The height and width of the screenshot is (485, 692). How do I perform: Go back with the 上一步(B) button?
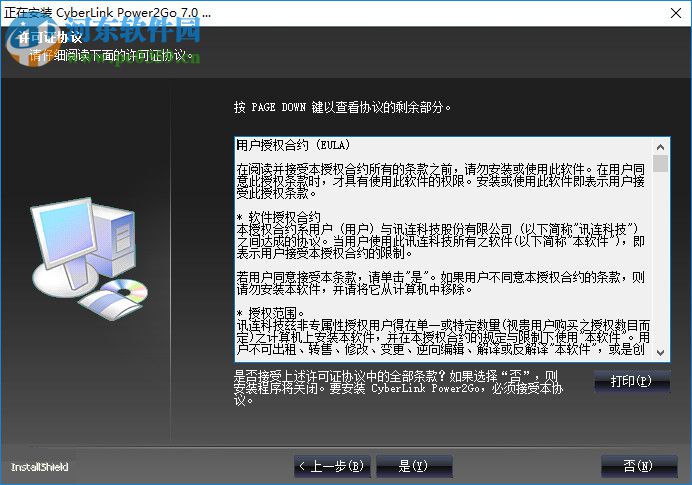pos(332,466)
